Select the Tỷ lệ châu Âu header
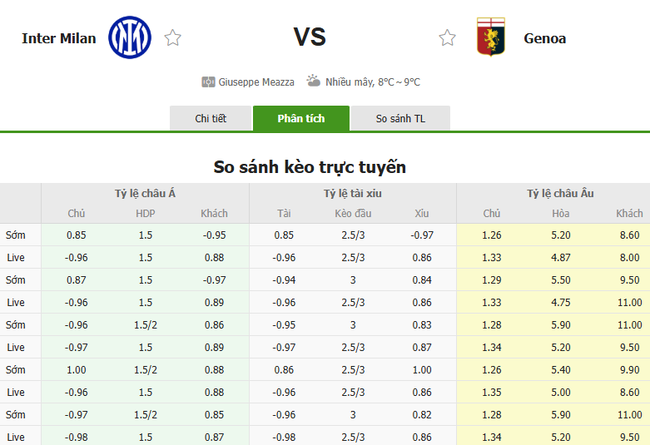 [x=560, y=192]
